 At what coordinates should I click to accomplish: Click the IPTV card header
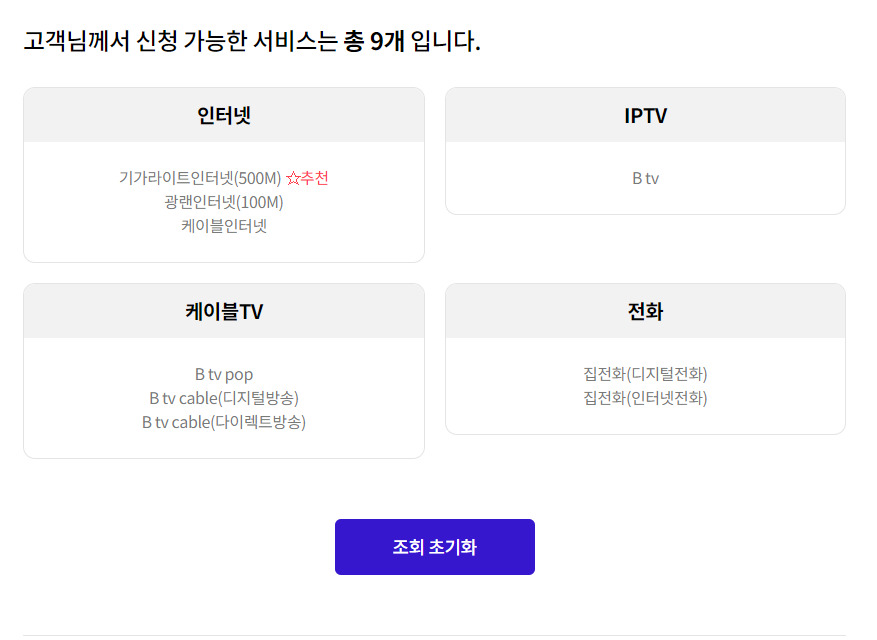point(645,115)
